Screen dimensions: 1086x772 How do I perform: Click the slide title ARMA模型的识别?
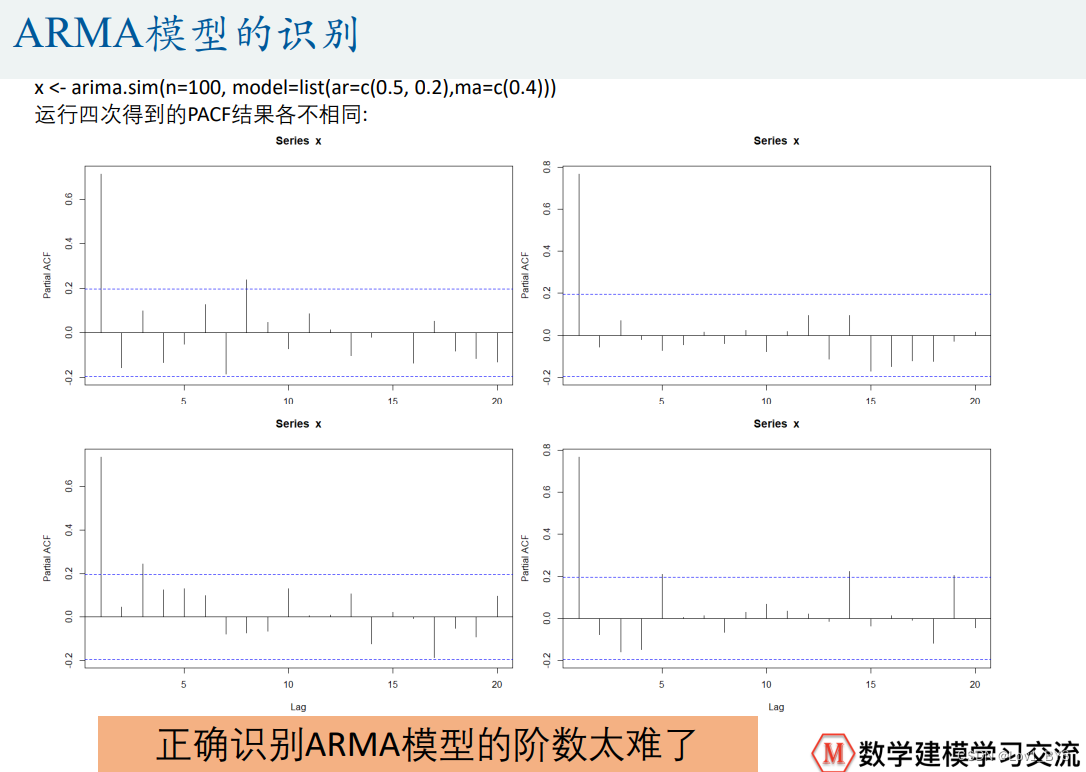186,35
